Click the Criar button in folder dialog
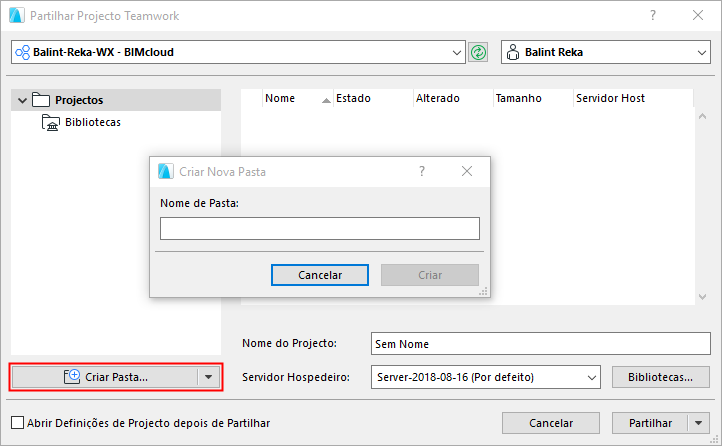 pyautogui.click(x=430, y=275)
